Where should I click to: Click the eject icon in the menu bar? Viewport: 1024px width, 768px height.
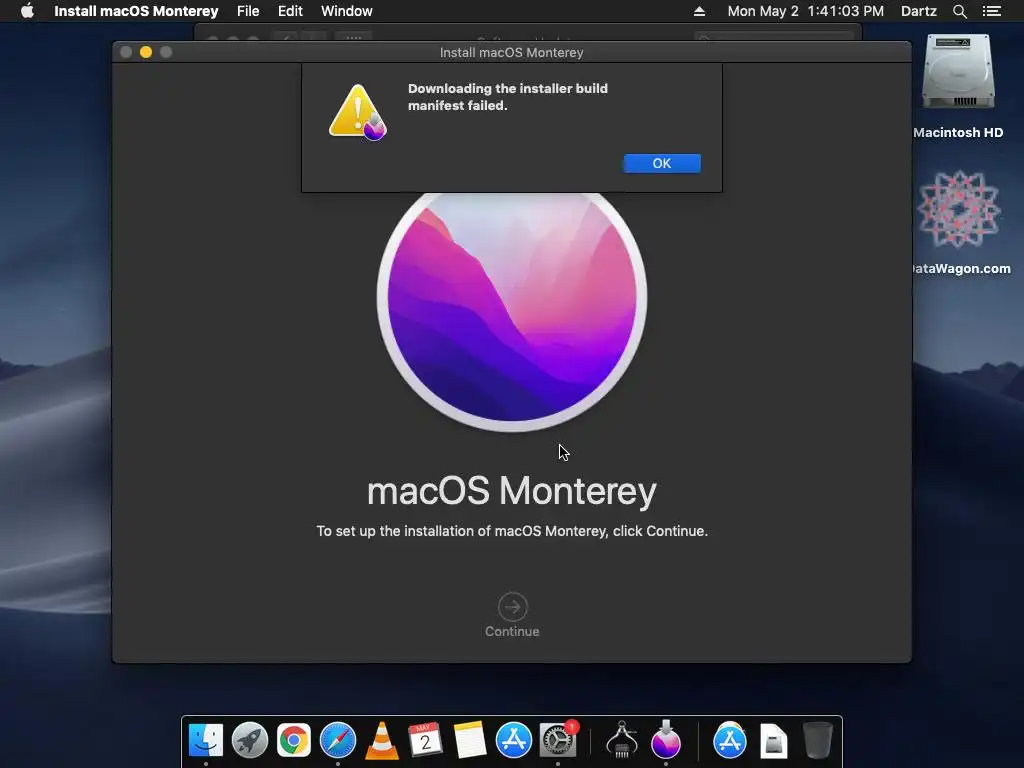tap(699, 11)
